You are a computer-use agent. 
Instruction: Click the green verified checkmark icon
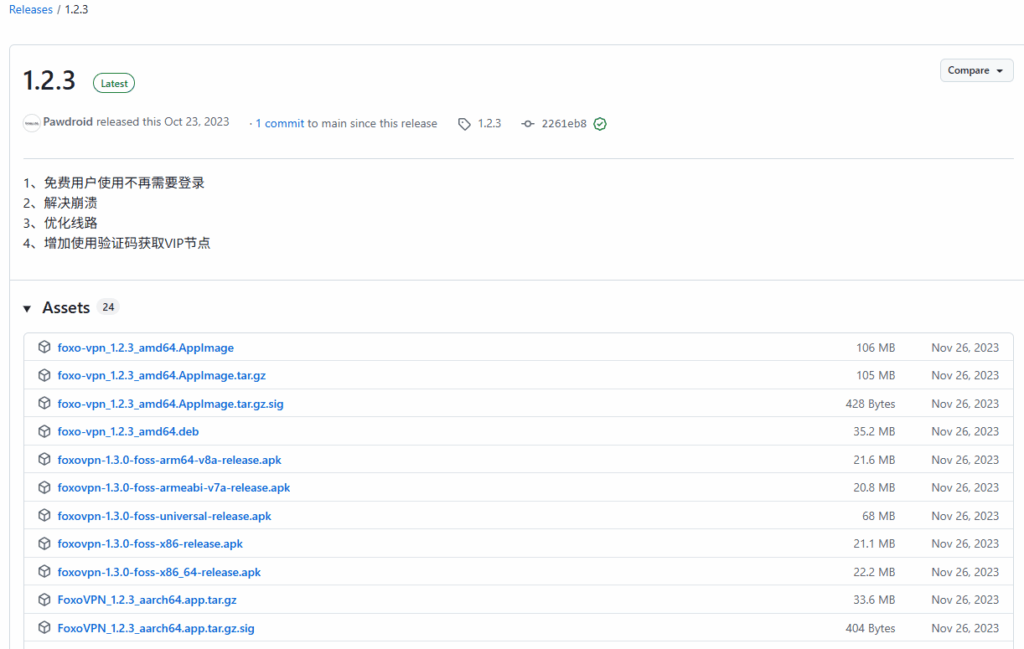coord(600,124)
